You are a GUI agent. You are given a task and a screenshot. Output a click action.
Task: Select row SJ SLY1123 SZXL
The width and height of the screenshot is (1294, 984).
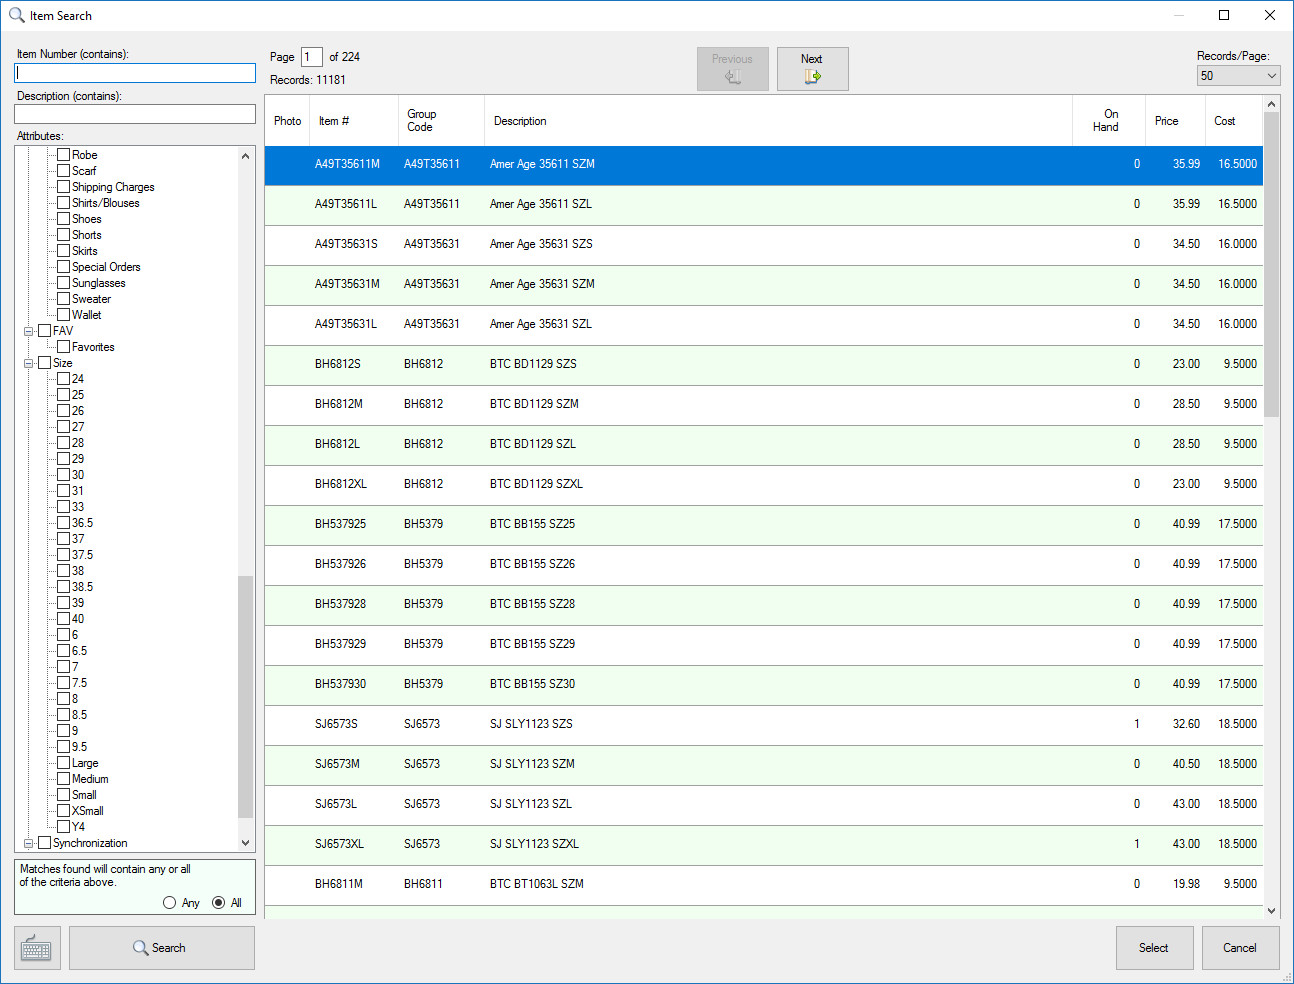point(764,844)
